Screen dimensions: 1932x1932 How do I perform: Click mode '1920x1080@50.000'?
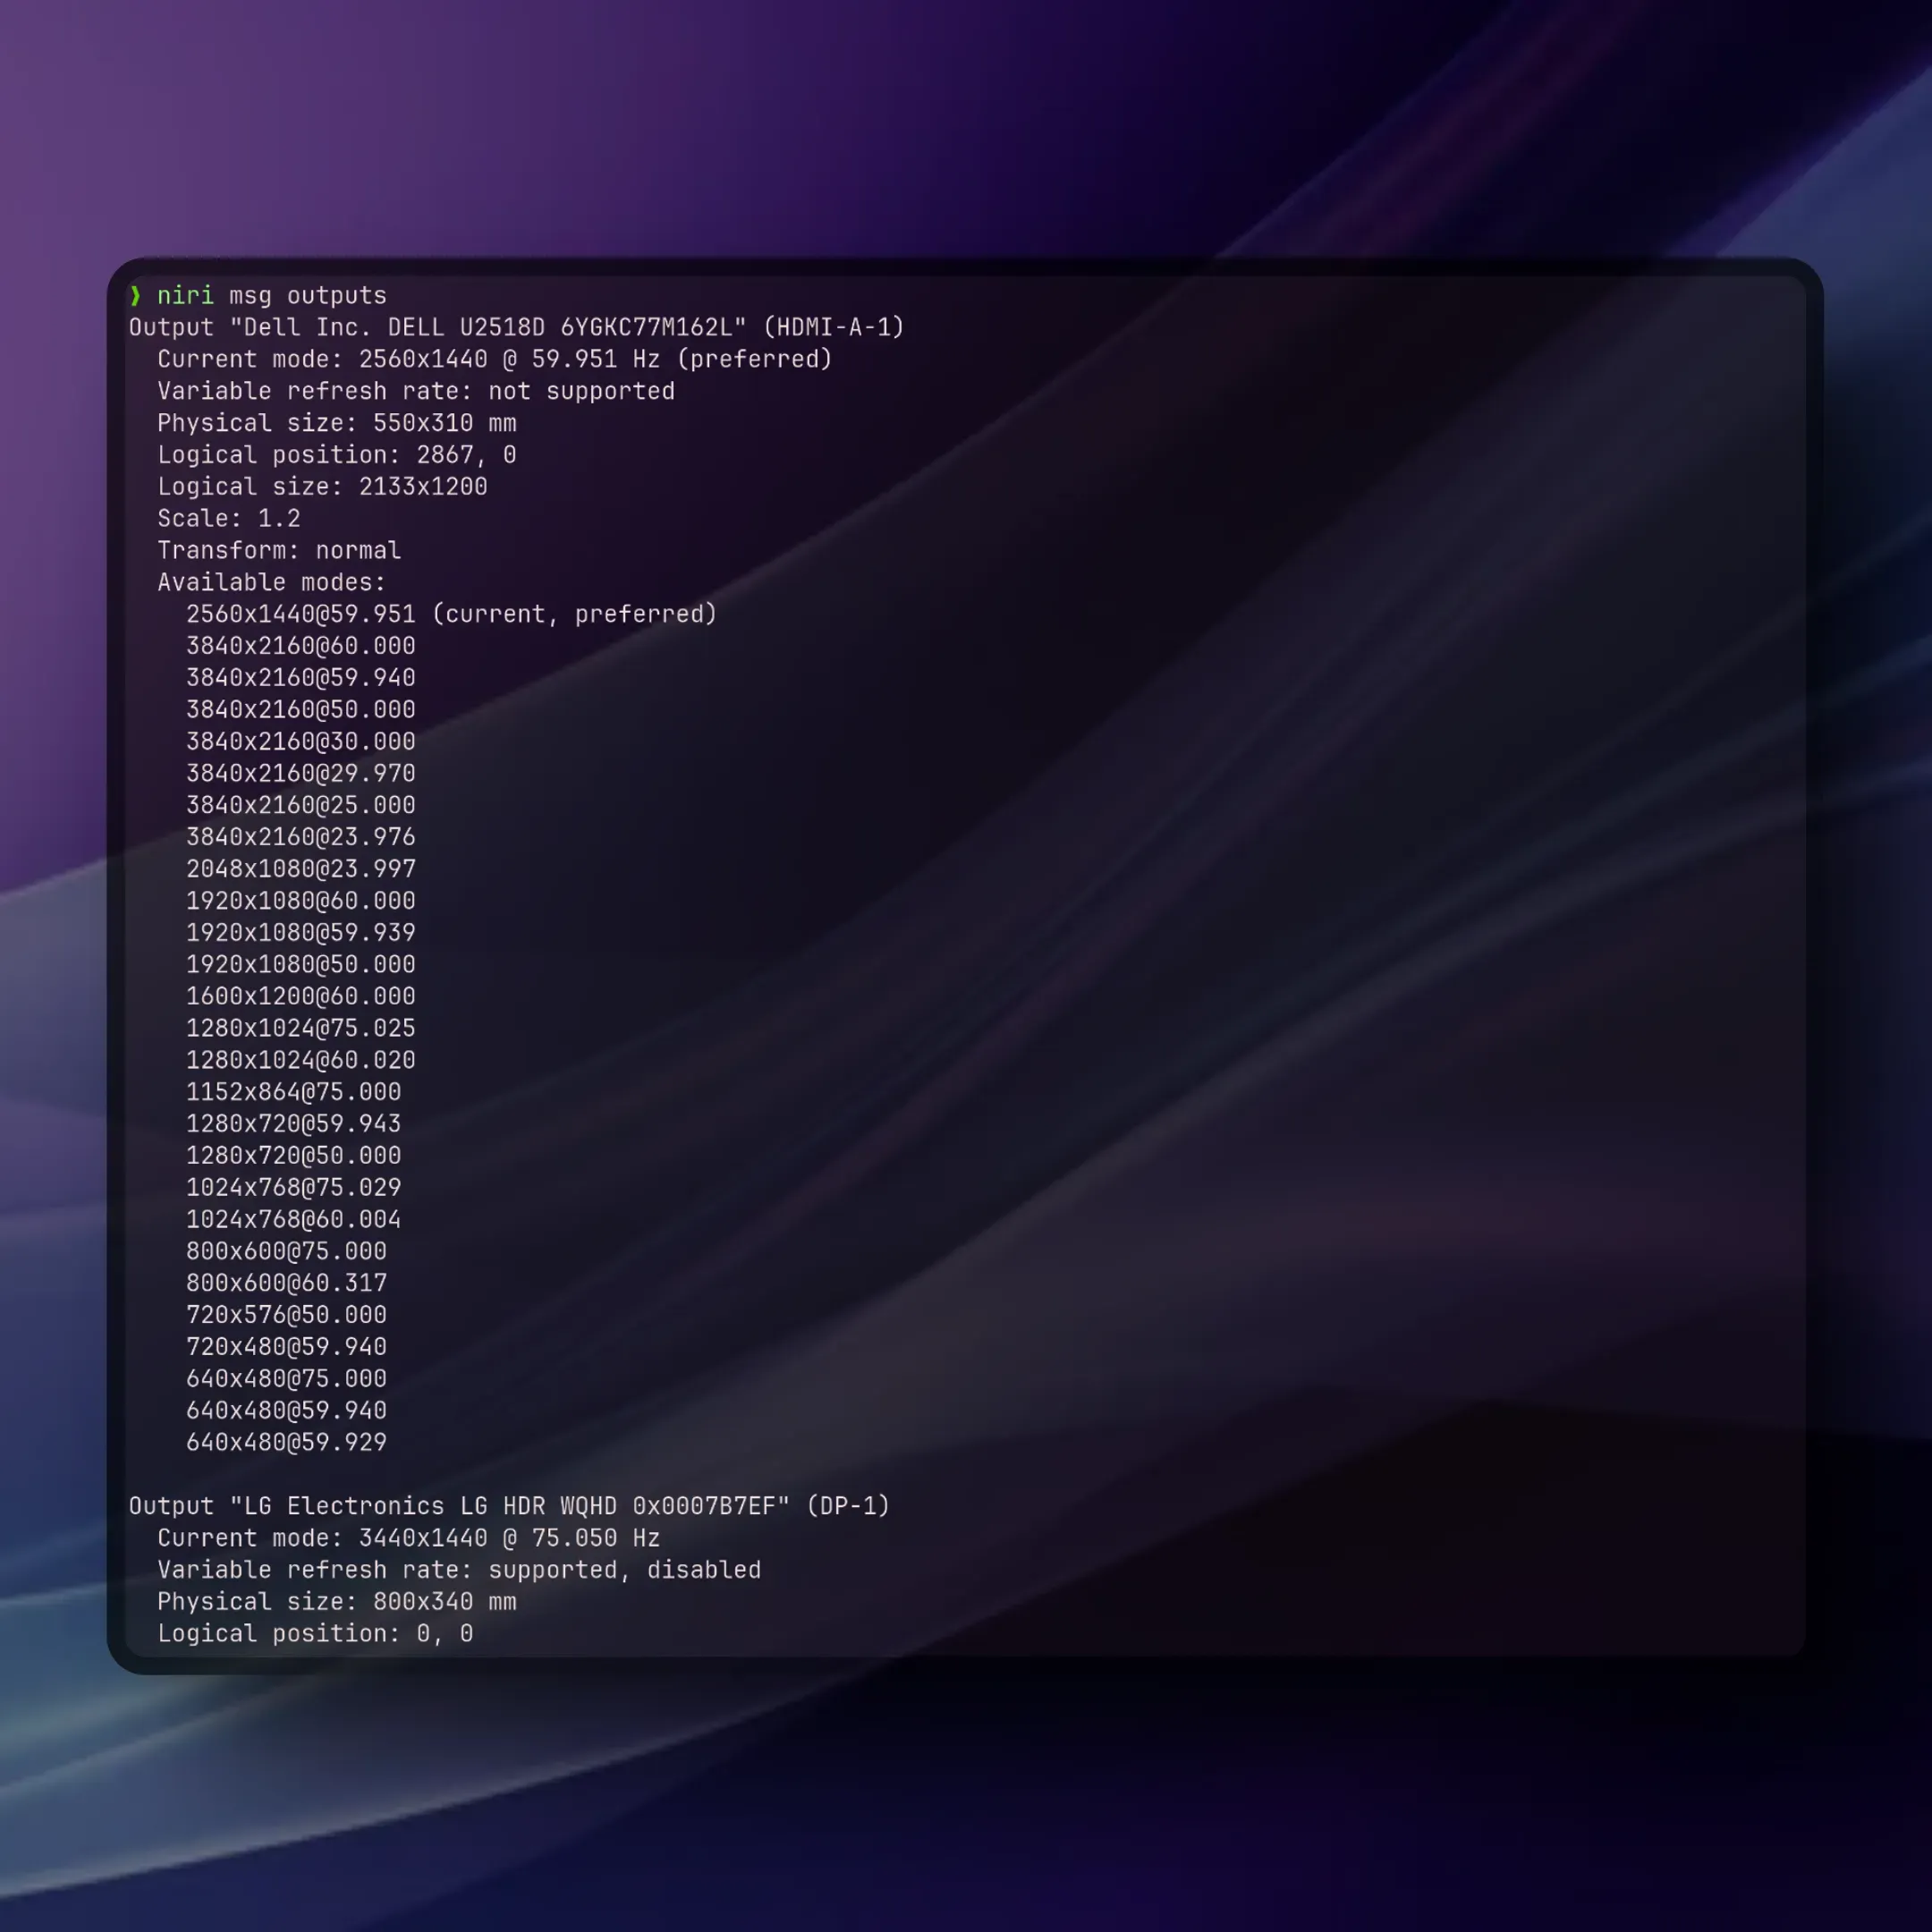click(x=301, y=965)
